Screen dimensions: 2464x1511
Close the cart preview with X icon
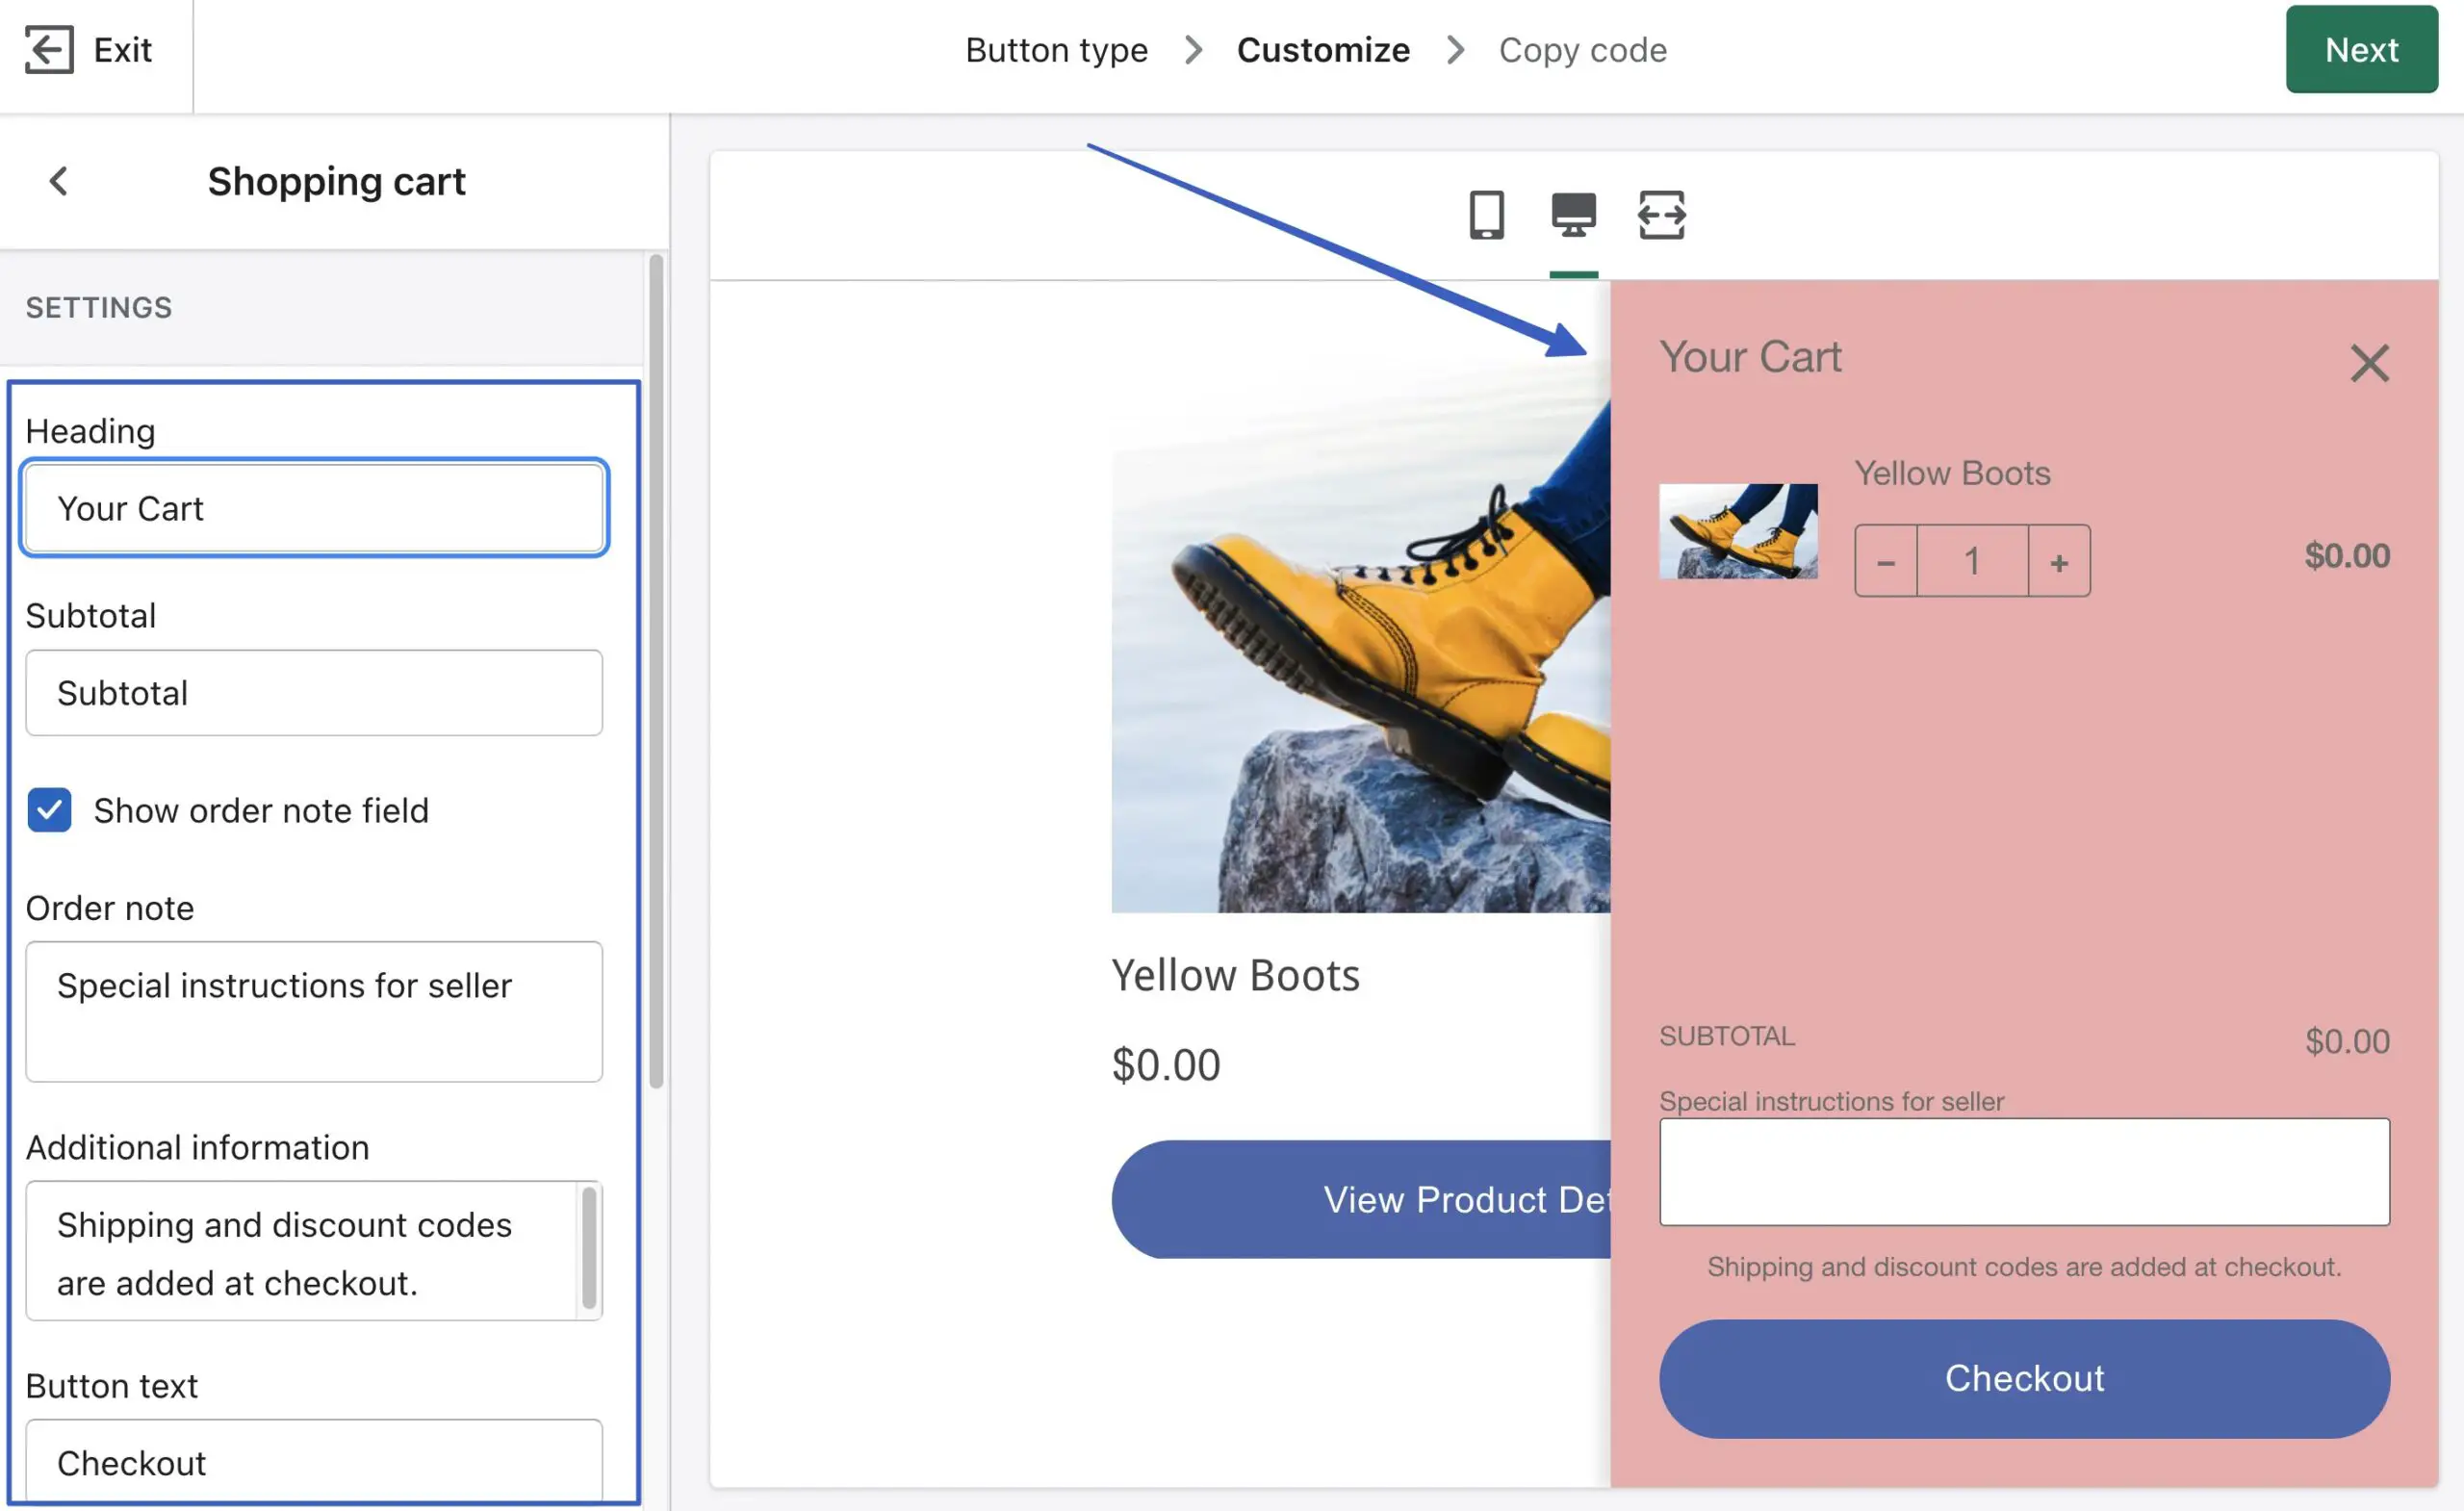coord(2371,363)
